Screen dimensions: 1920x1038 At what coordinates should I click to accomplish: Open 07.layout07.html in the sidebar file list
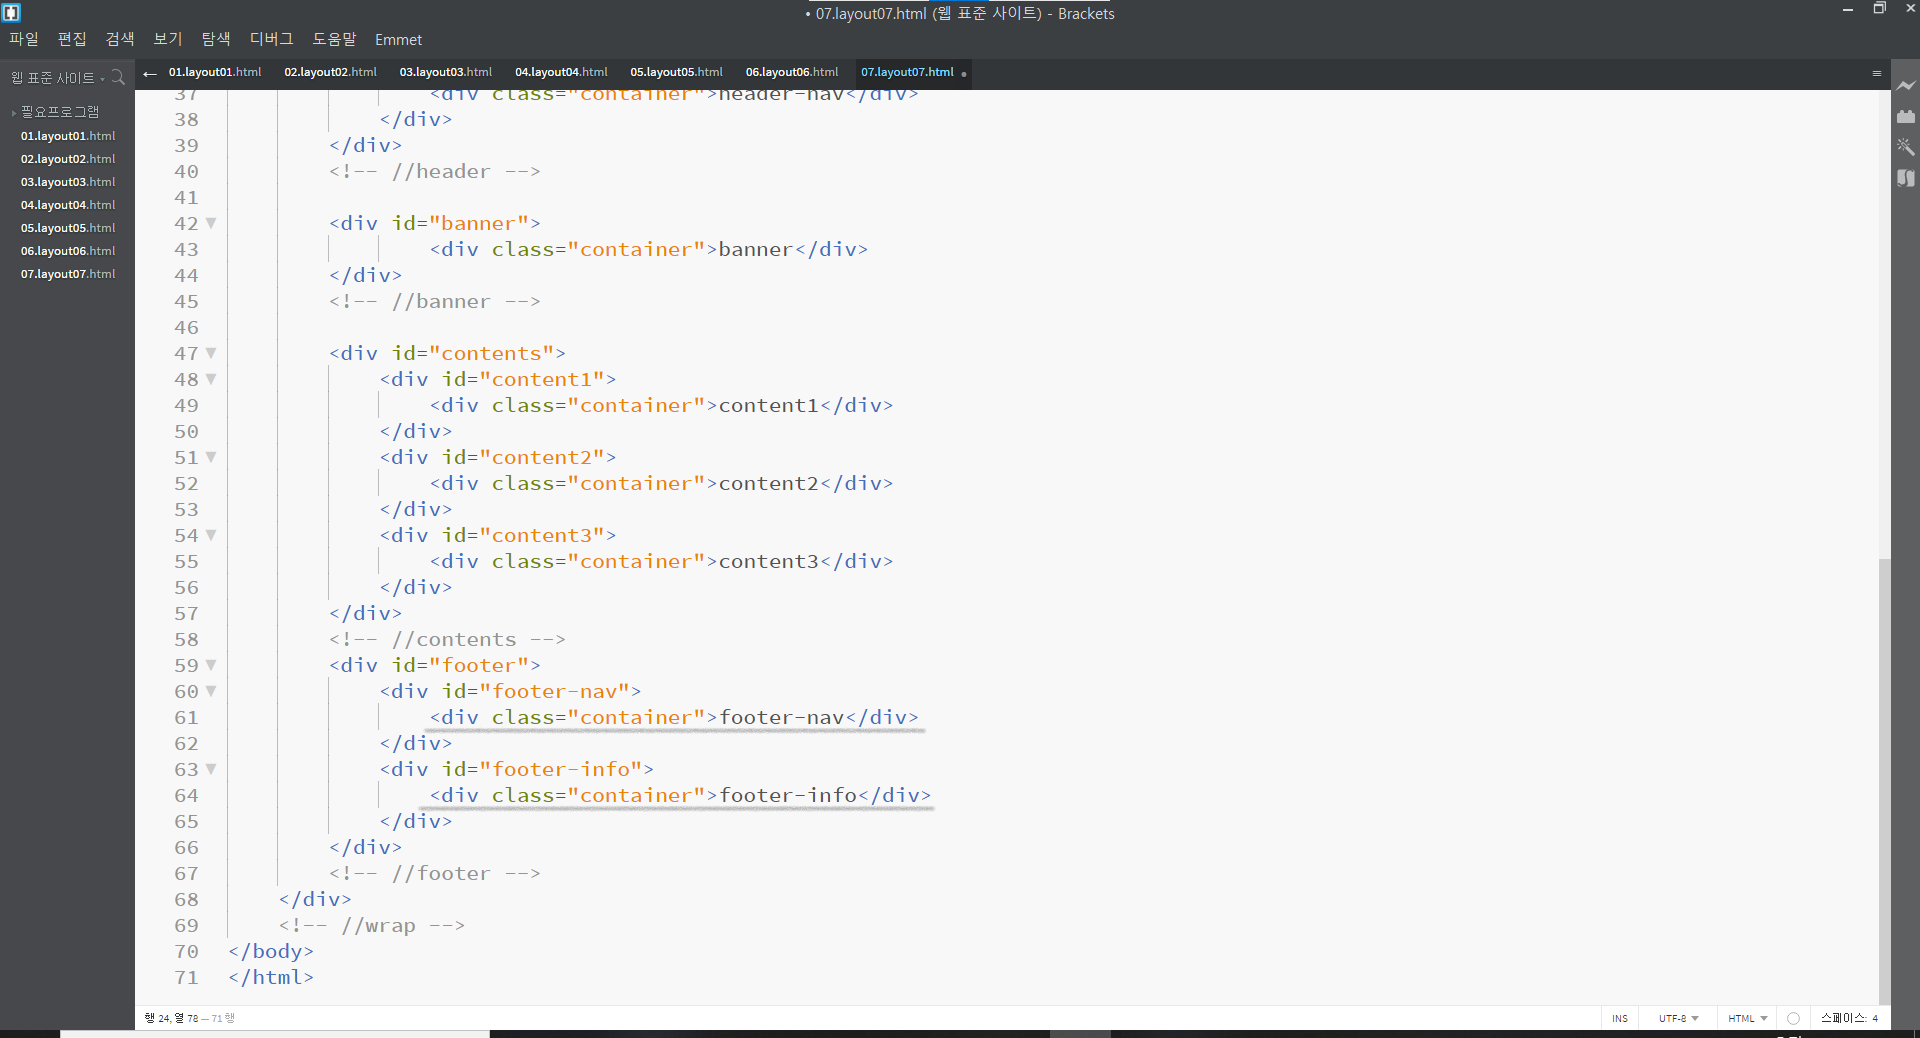coord(68,274)
